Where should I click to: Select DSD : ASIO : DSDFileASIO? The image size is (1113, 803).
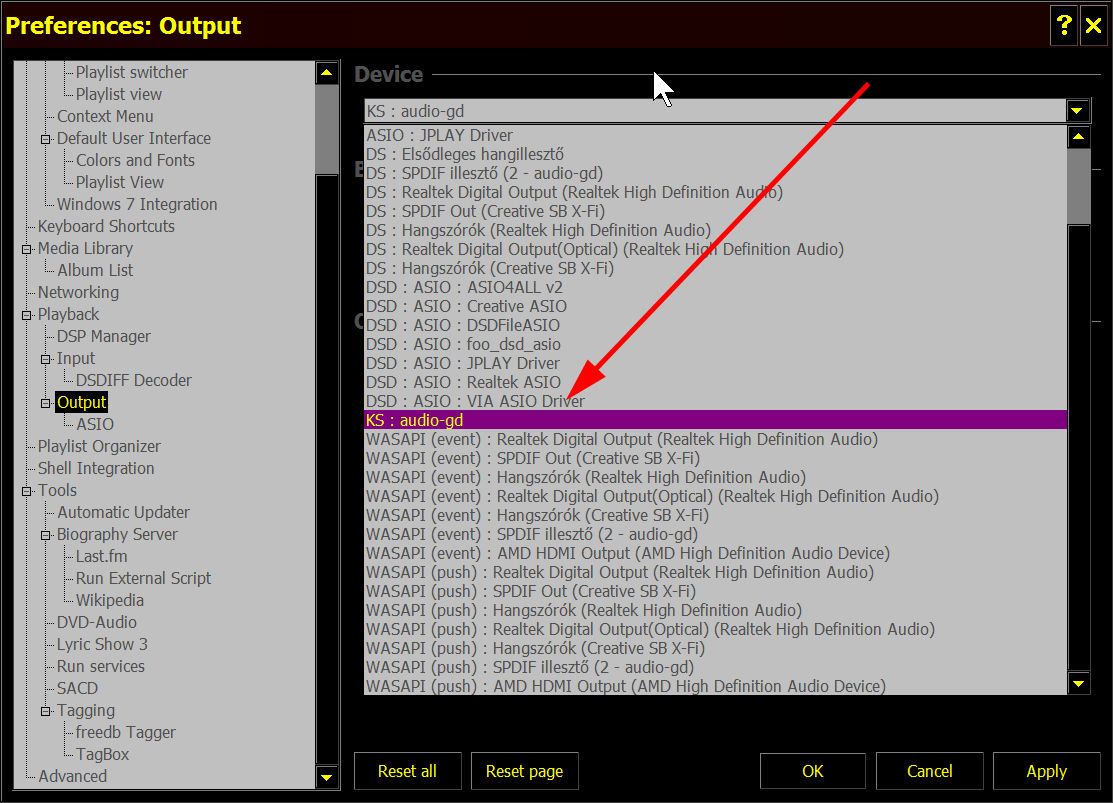tap(716, 326)
